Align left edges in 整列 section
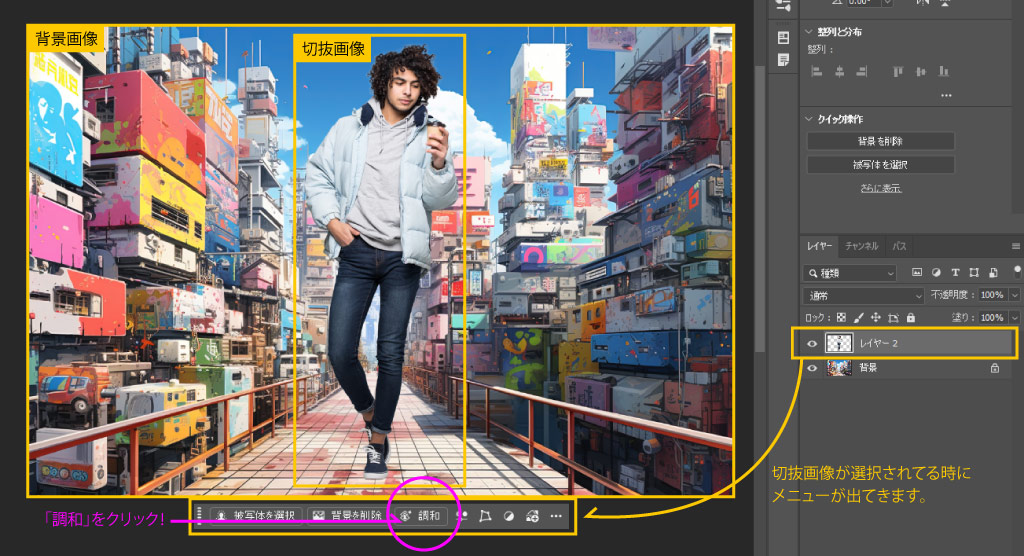This screenshot has width=1024, height=556. tap(816, 71)
